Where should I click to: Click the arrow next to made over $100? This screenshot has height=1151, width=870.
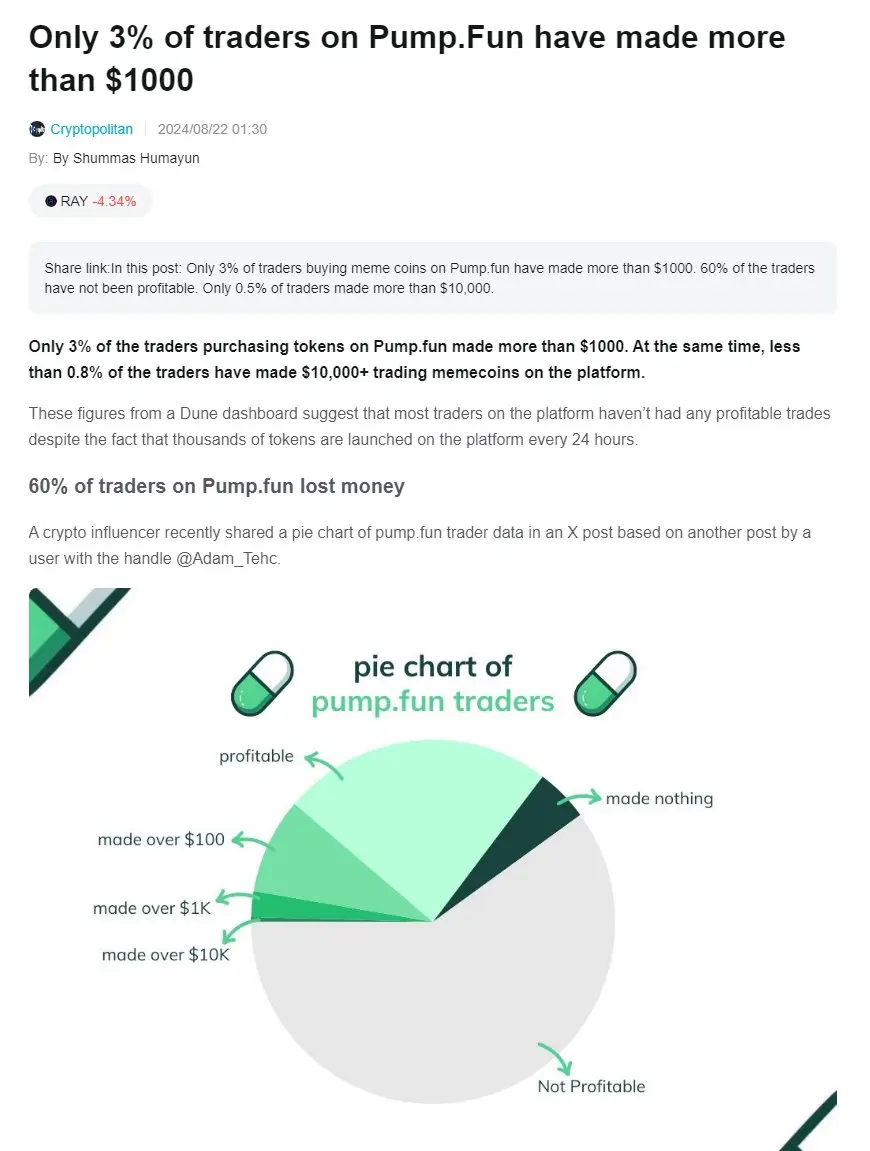(x=253, y=843)
